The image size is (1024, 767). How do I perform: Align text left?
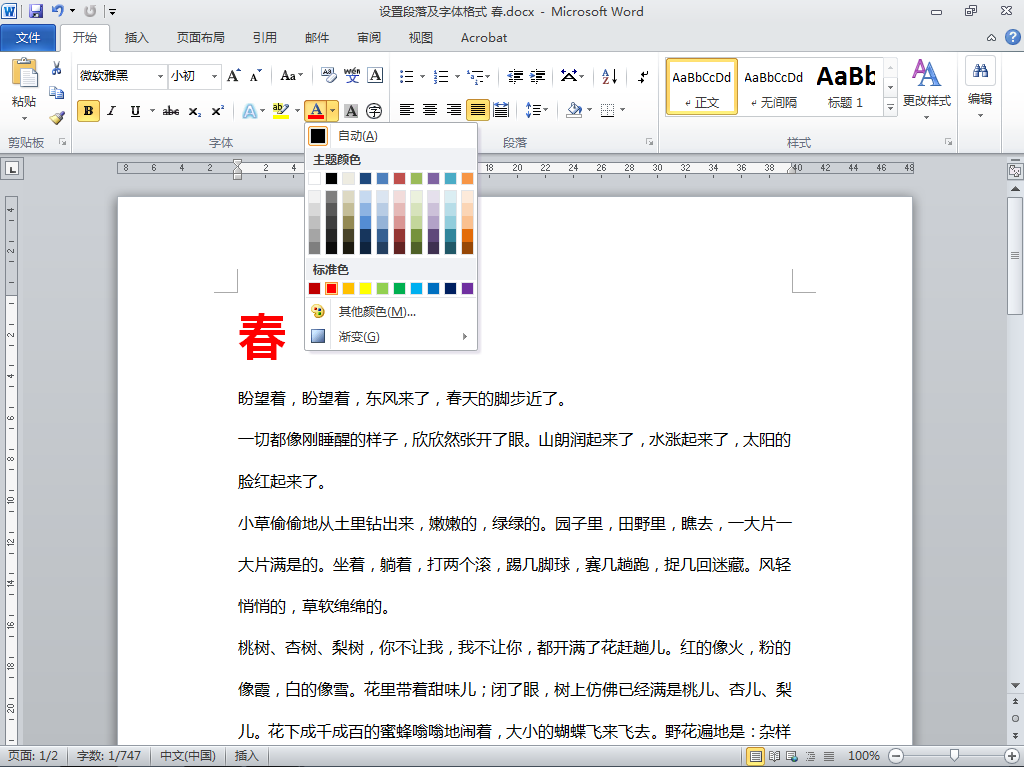(x=407, y=110)
